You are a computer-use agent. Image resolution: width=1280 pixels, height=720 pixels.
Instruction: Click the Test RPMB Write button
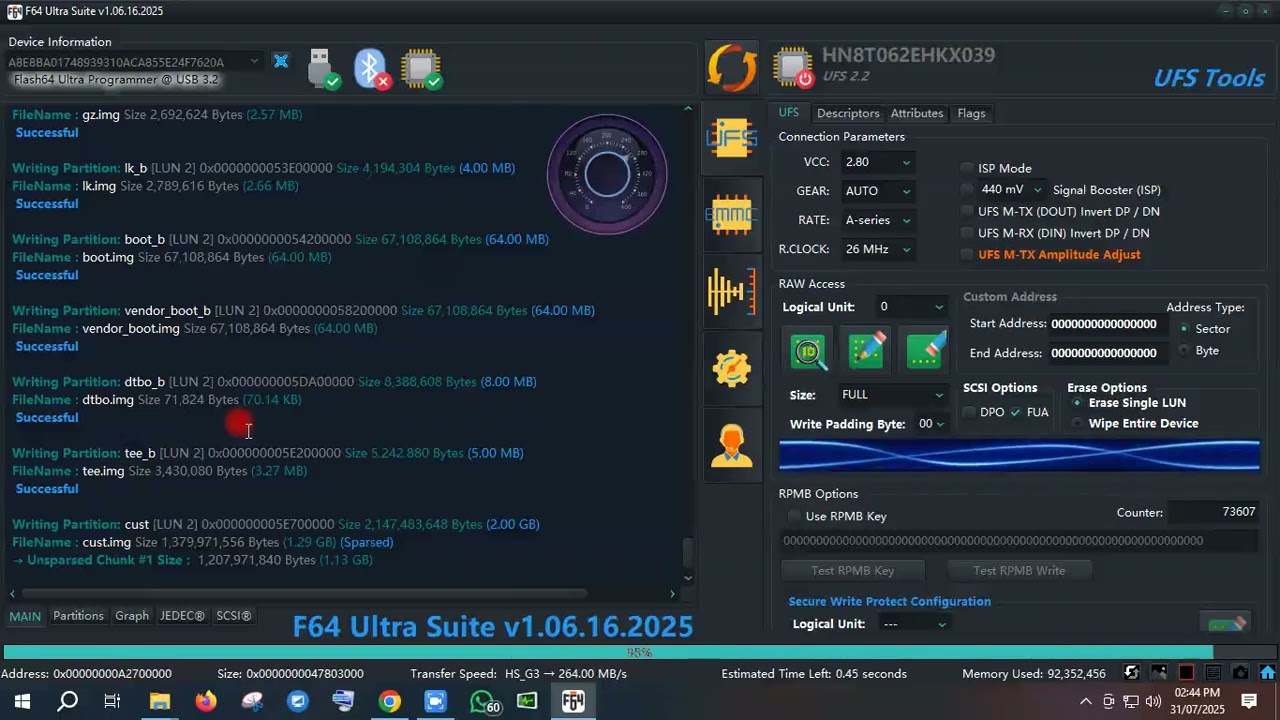[x=1019, y=570]
